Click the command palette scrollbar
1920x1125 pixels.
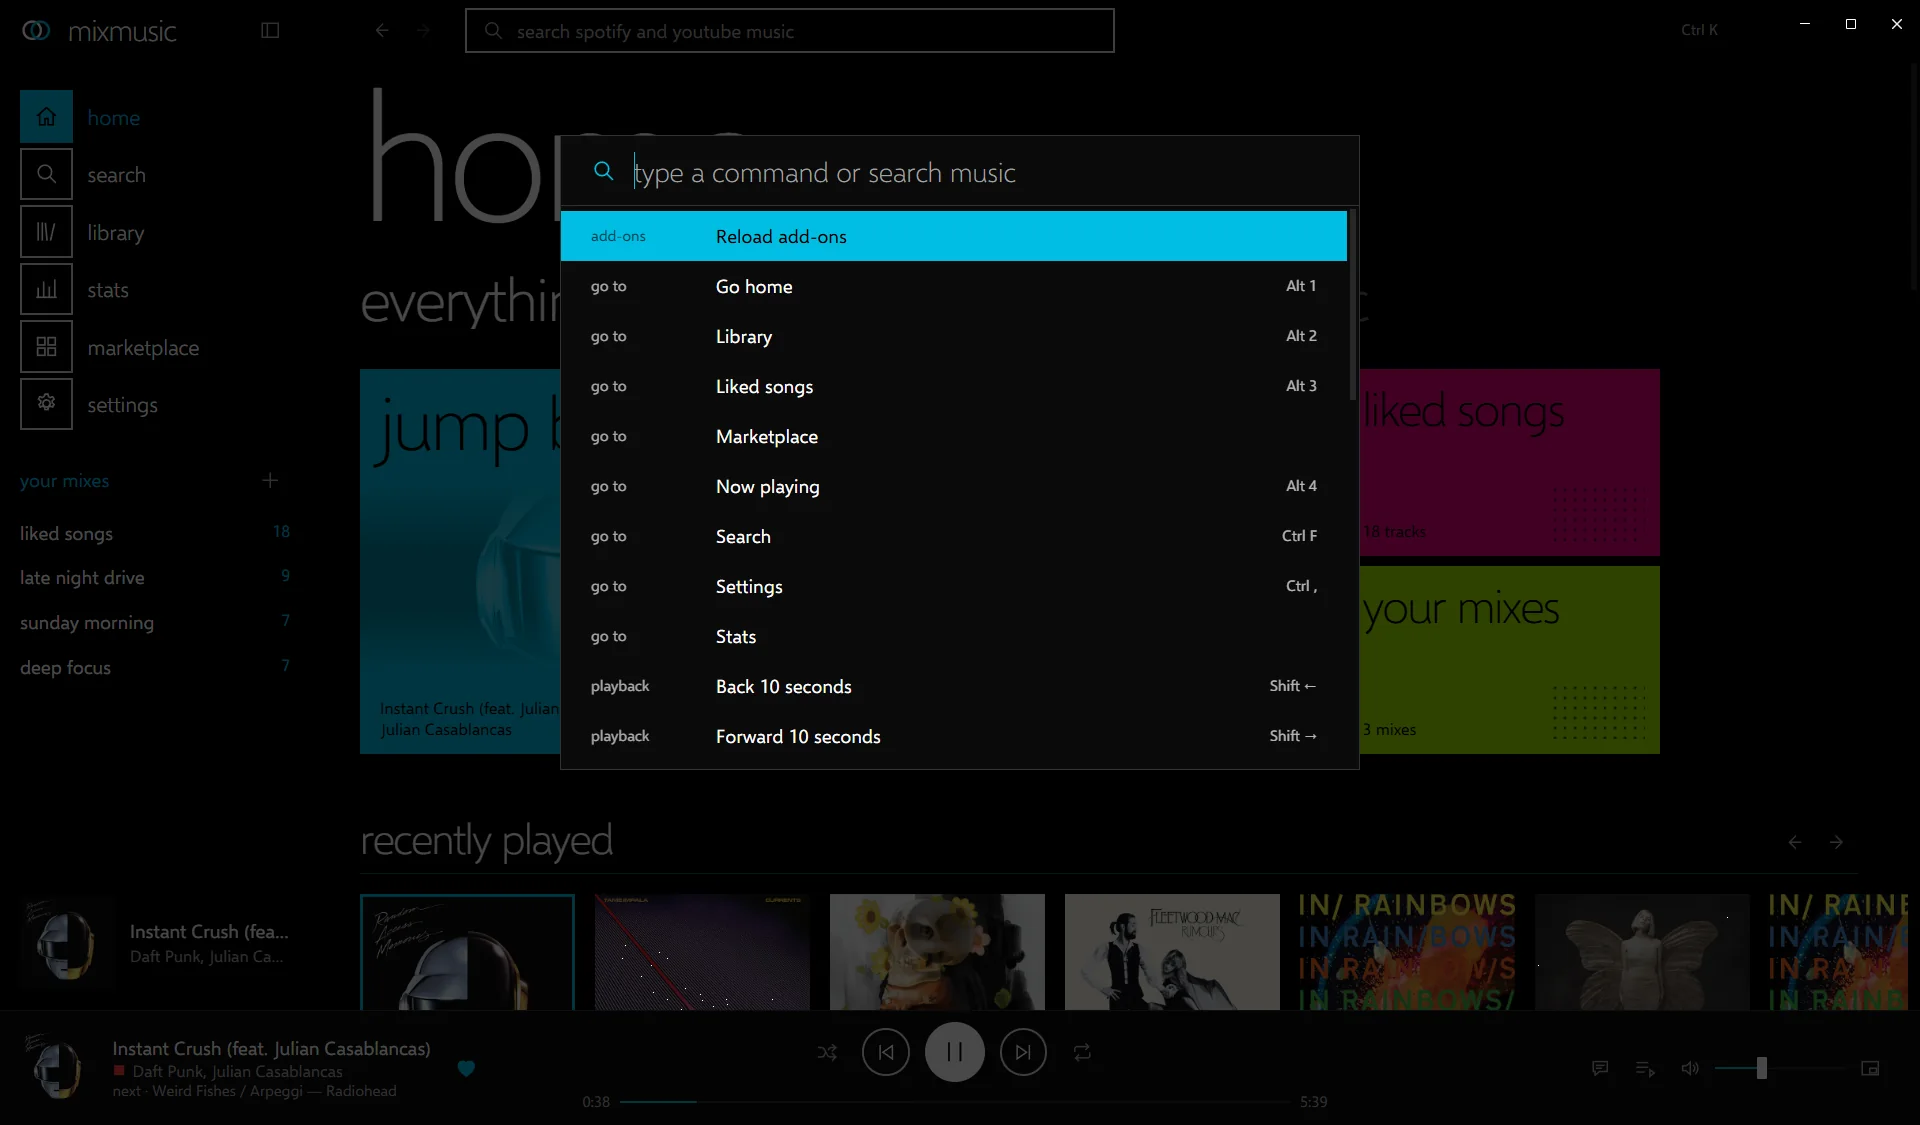1352,305
